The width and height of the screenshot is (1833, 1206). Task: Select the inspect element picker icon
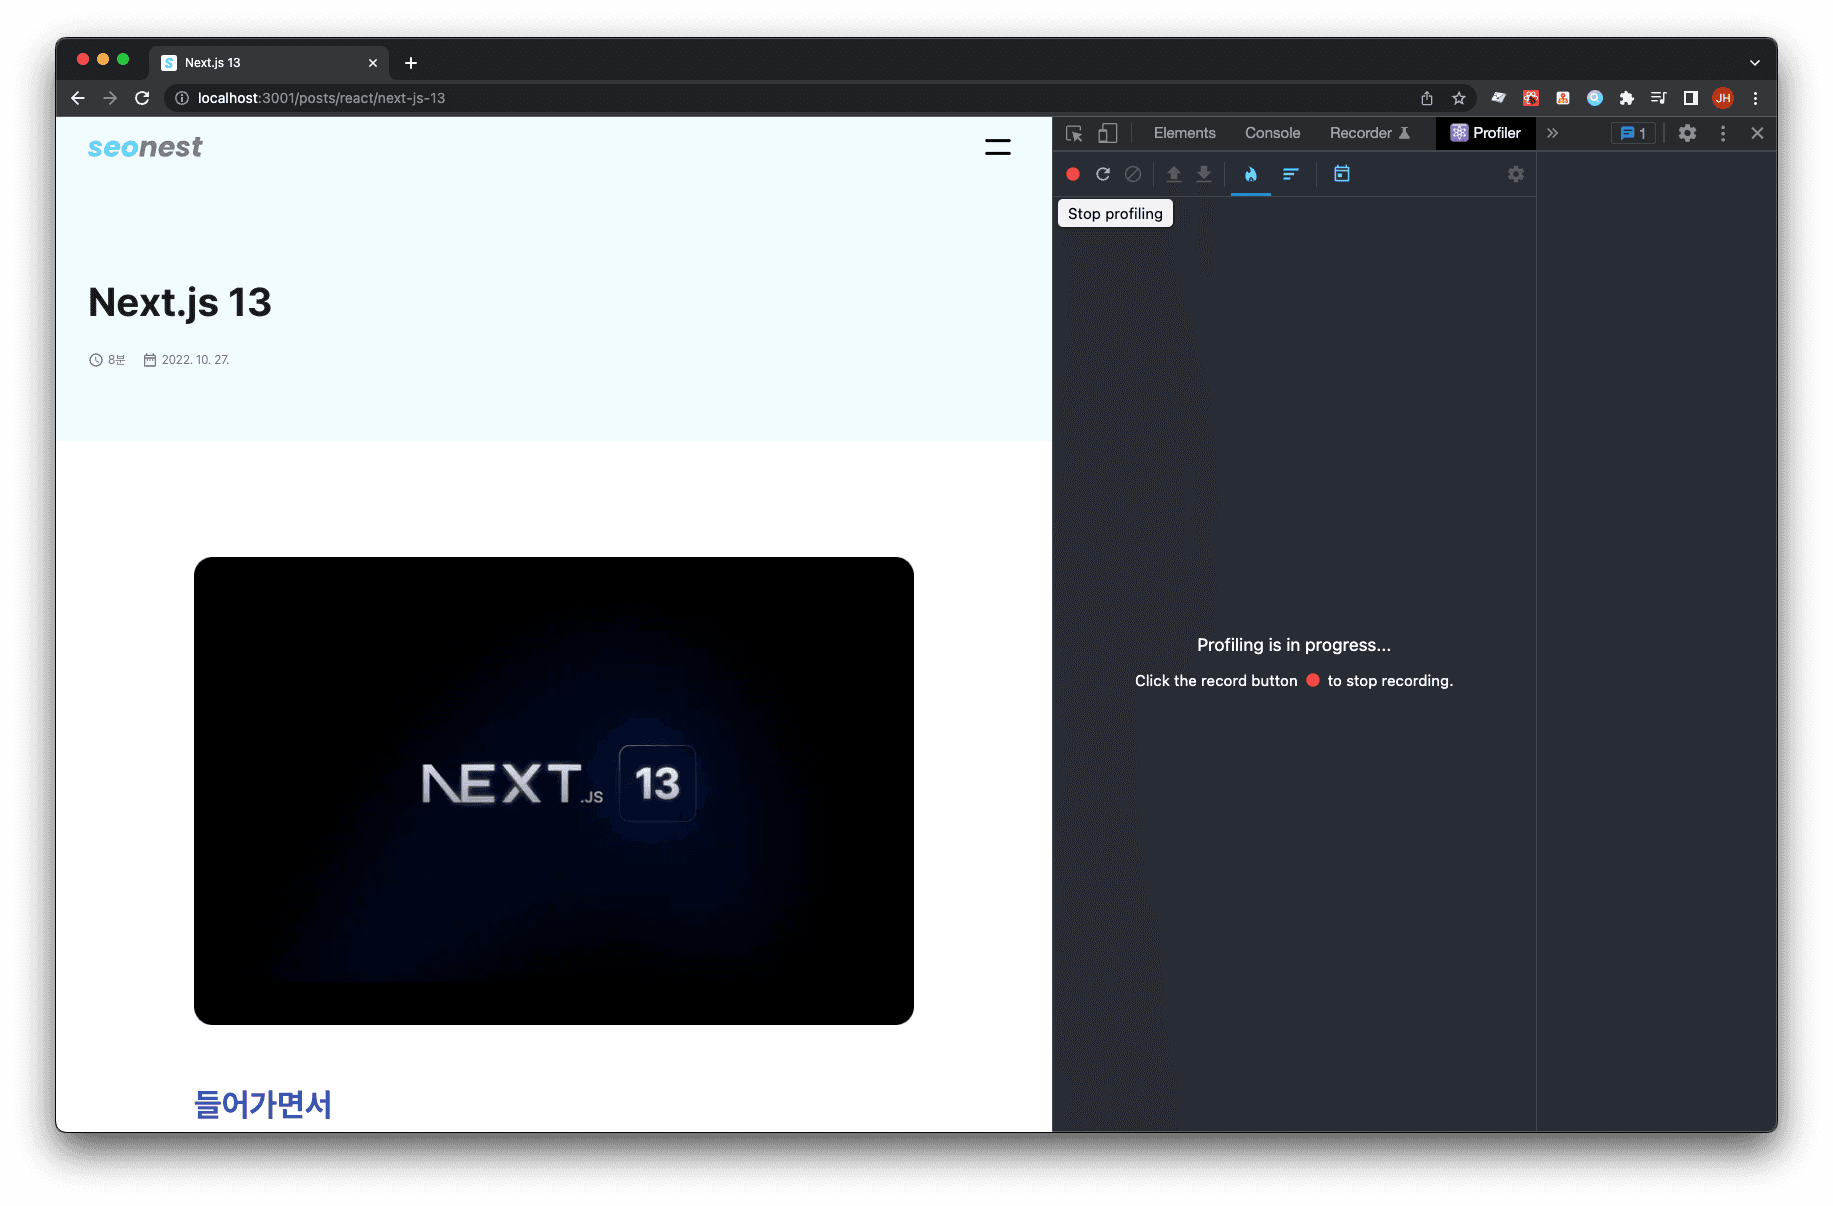[1075, 133]
